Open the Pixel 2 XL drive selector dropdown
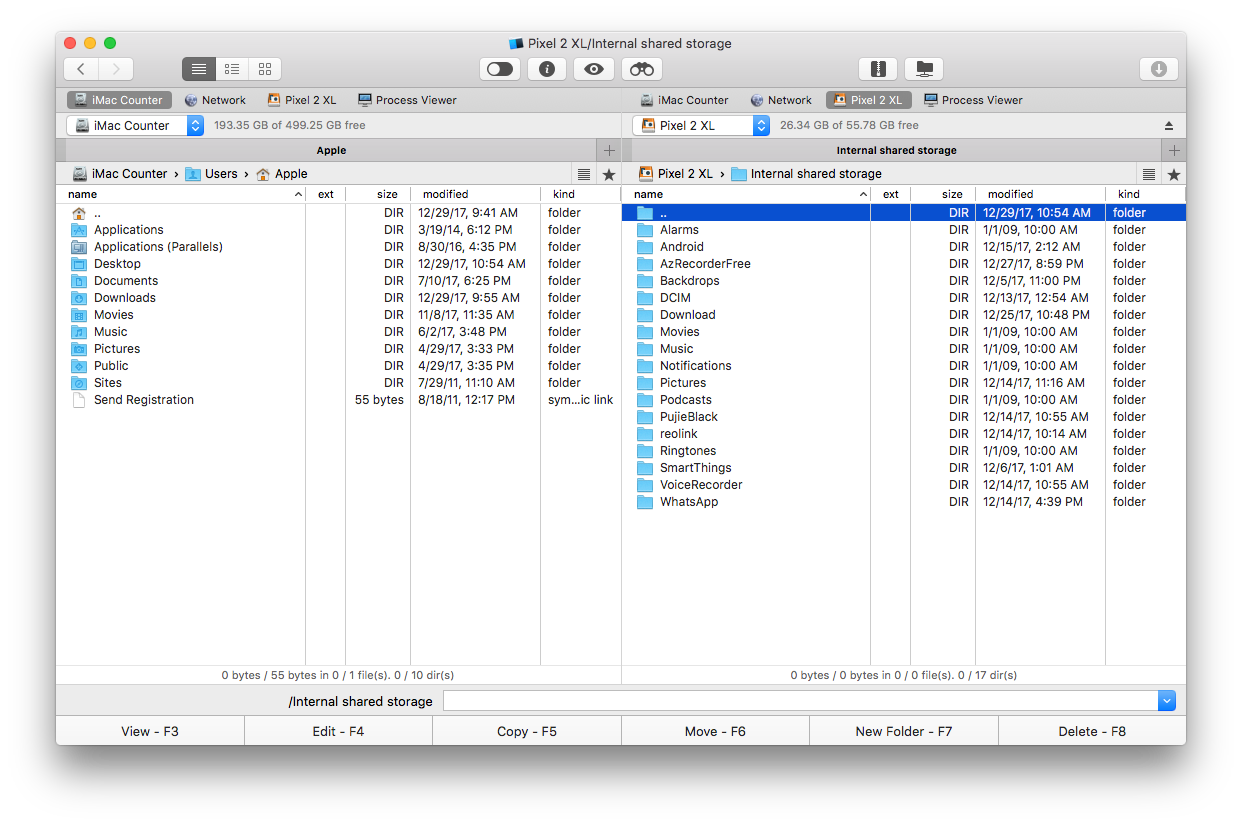Screen dimensions: 1242x825 click(x=760, y=124)
